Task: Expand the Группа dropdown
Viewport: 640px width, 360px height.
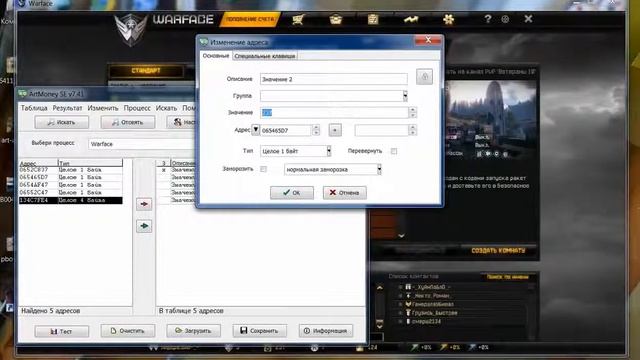Action: (x=405, y=96)
